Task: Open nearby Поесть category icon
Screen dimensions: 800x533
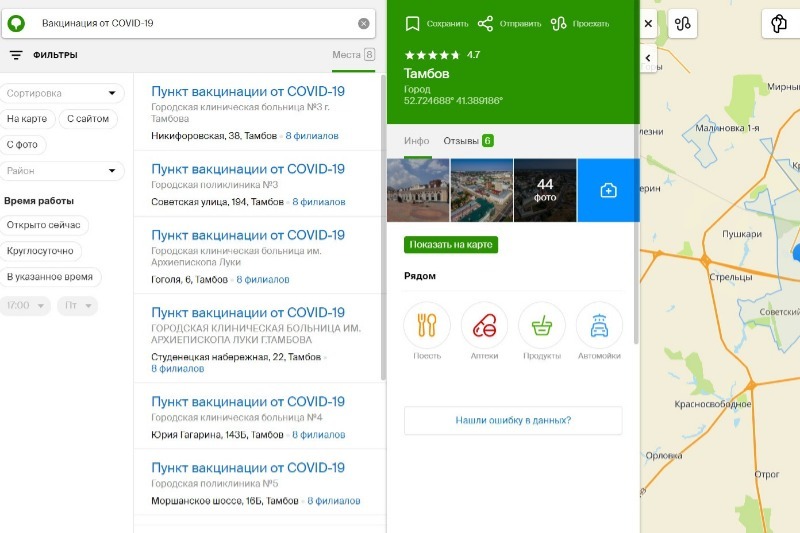Action: coord(427,325)
